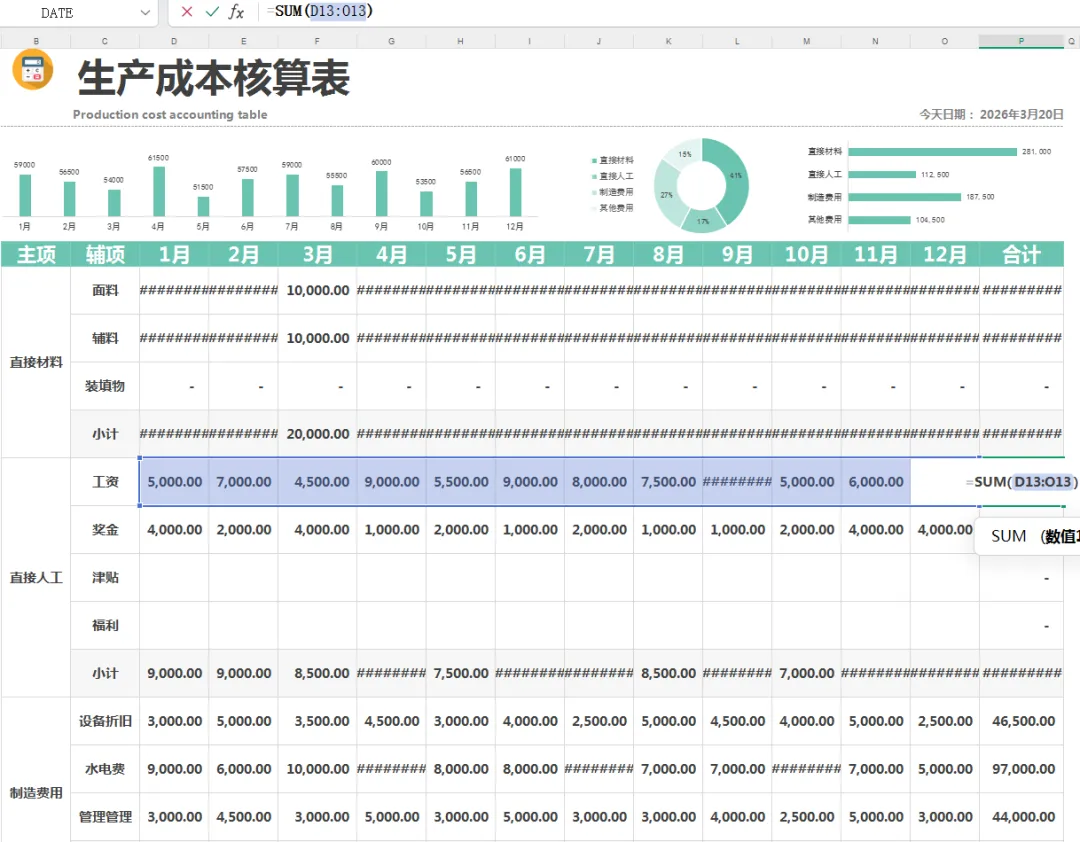Click the 主项 header cell
The height and width of the screenshot is (842, 1080).
(36, 254)
